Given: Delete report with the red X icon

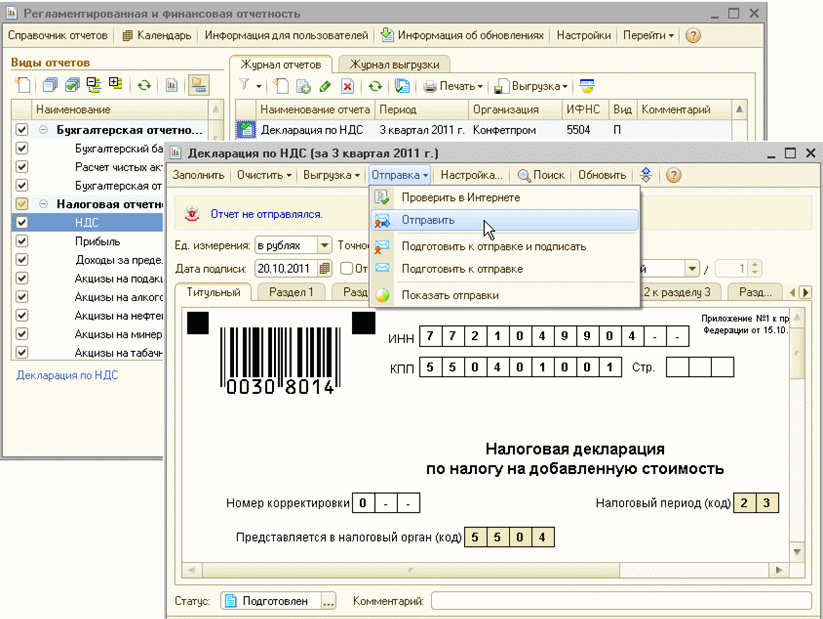Looking at the screenshot, I should pos(347,86).
